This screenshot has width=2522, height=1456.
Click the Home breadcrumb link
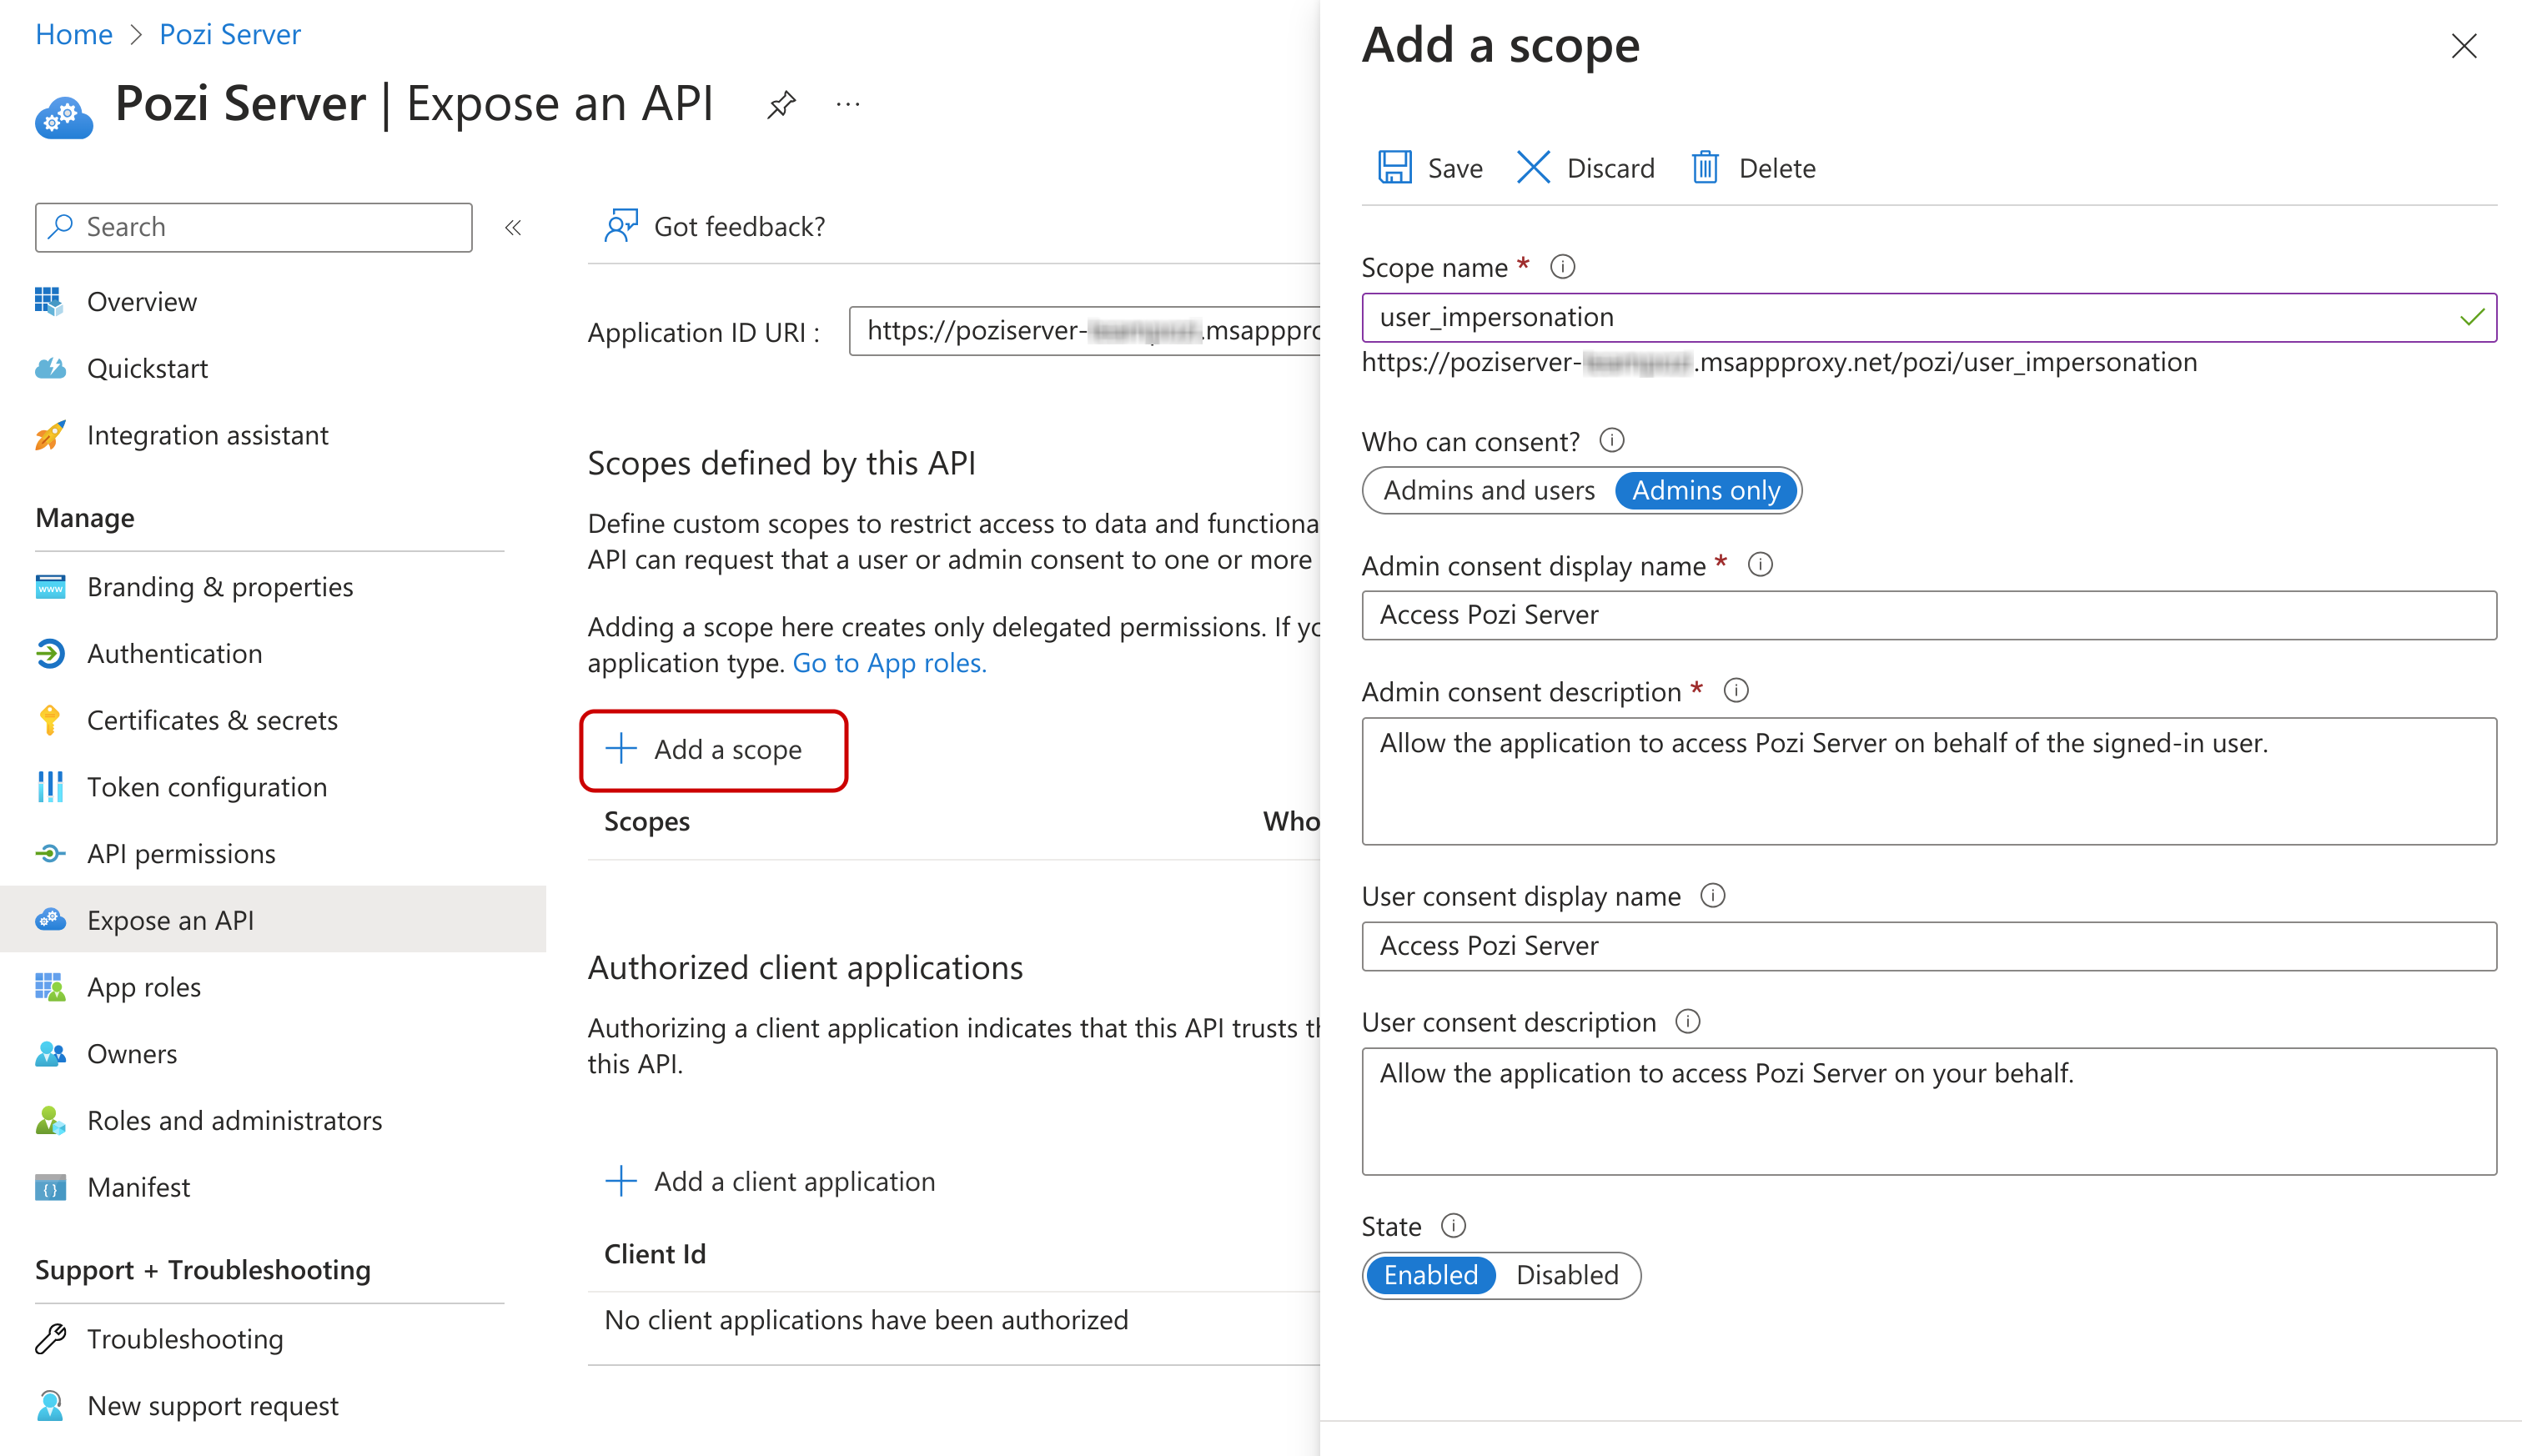point(74,34)
